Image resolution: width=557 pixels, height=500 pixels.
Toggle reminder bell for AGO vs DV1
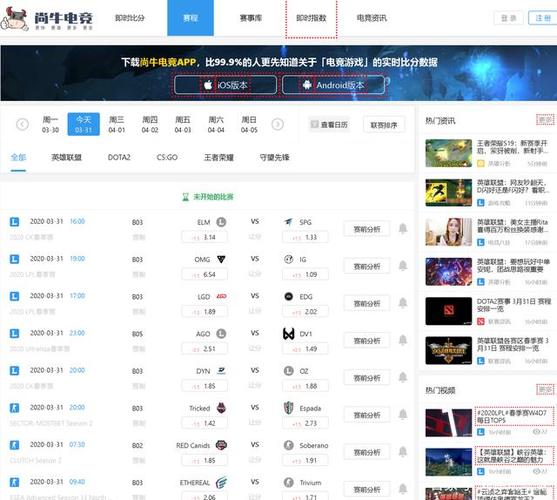(x=402, y=341)
